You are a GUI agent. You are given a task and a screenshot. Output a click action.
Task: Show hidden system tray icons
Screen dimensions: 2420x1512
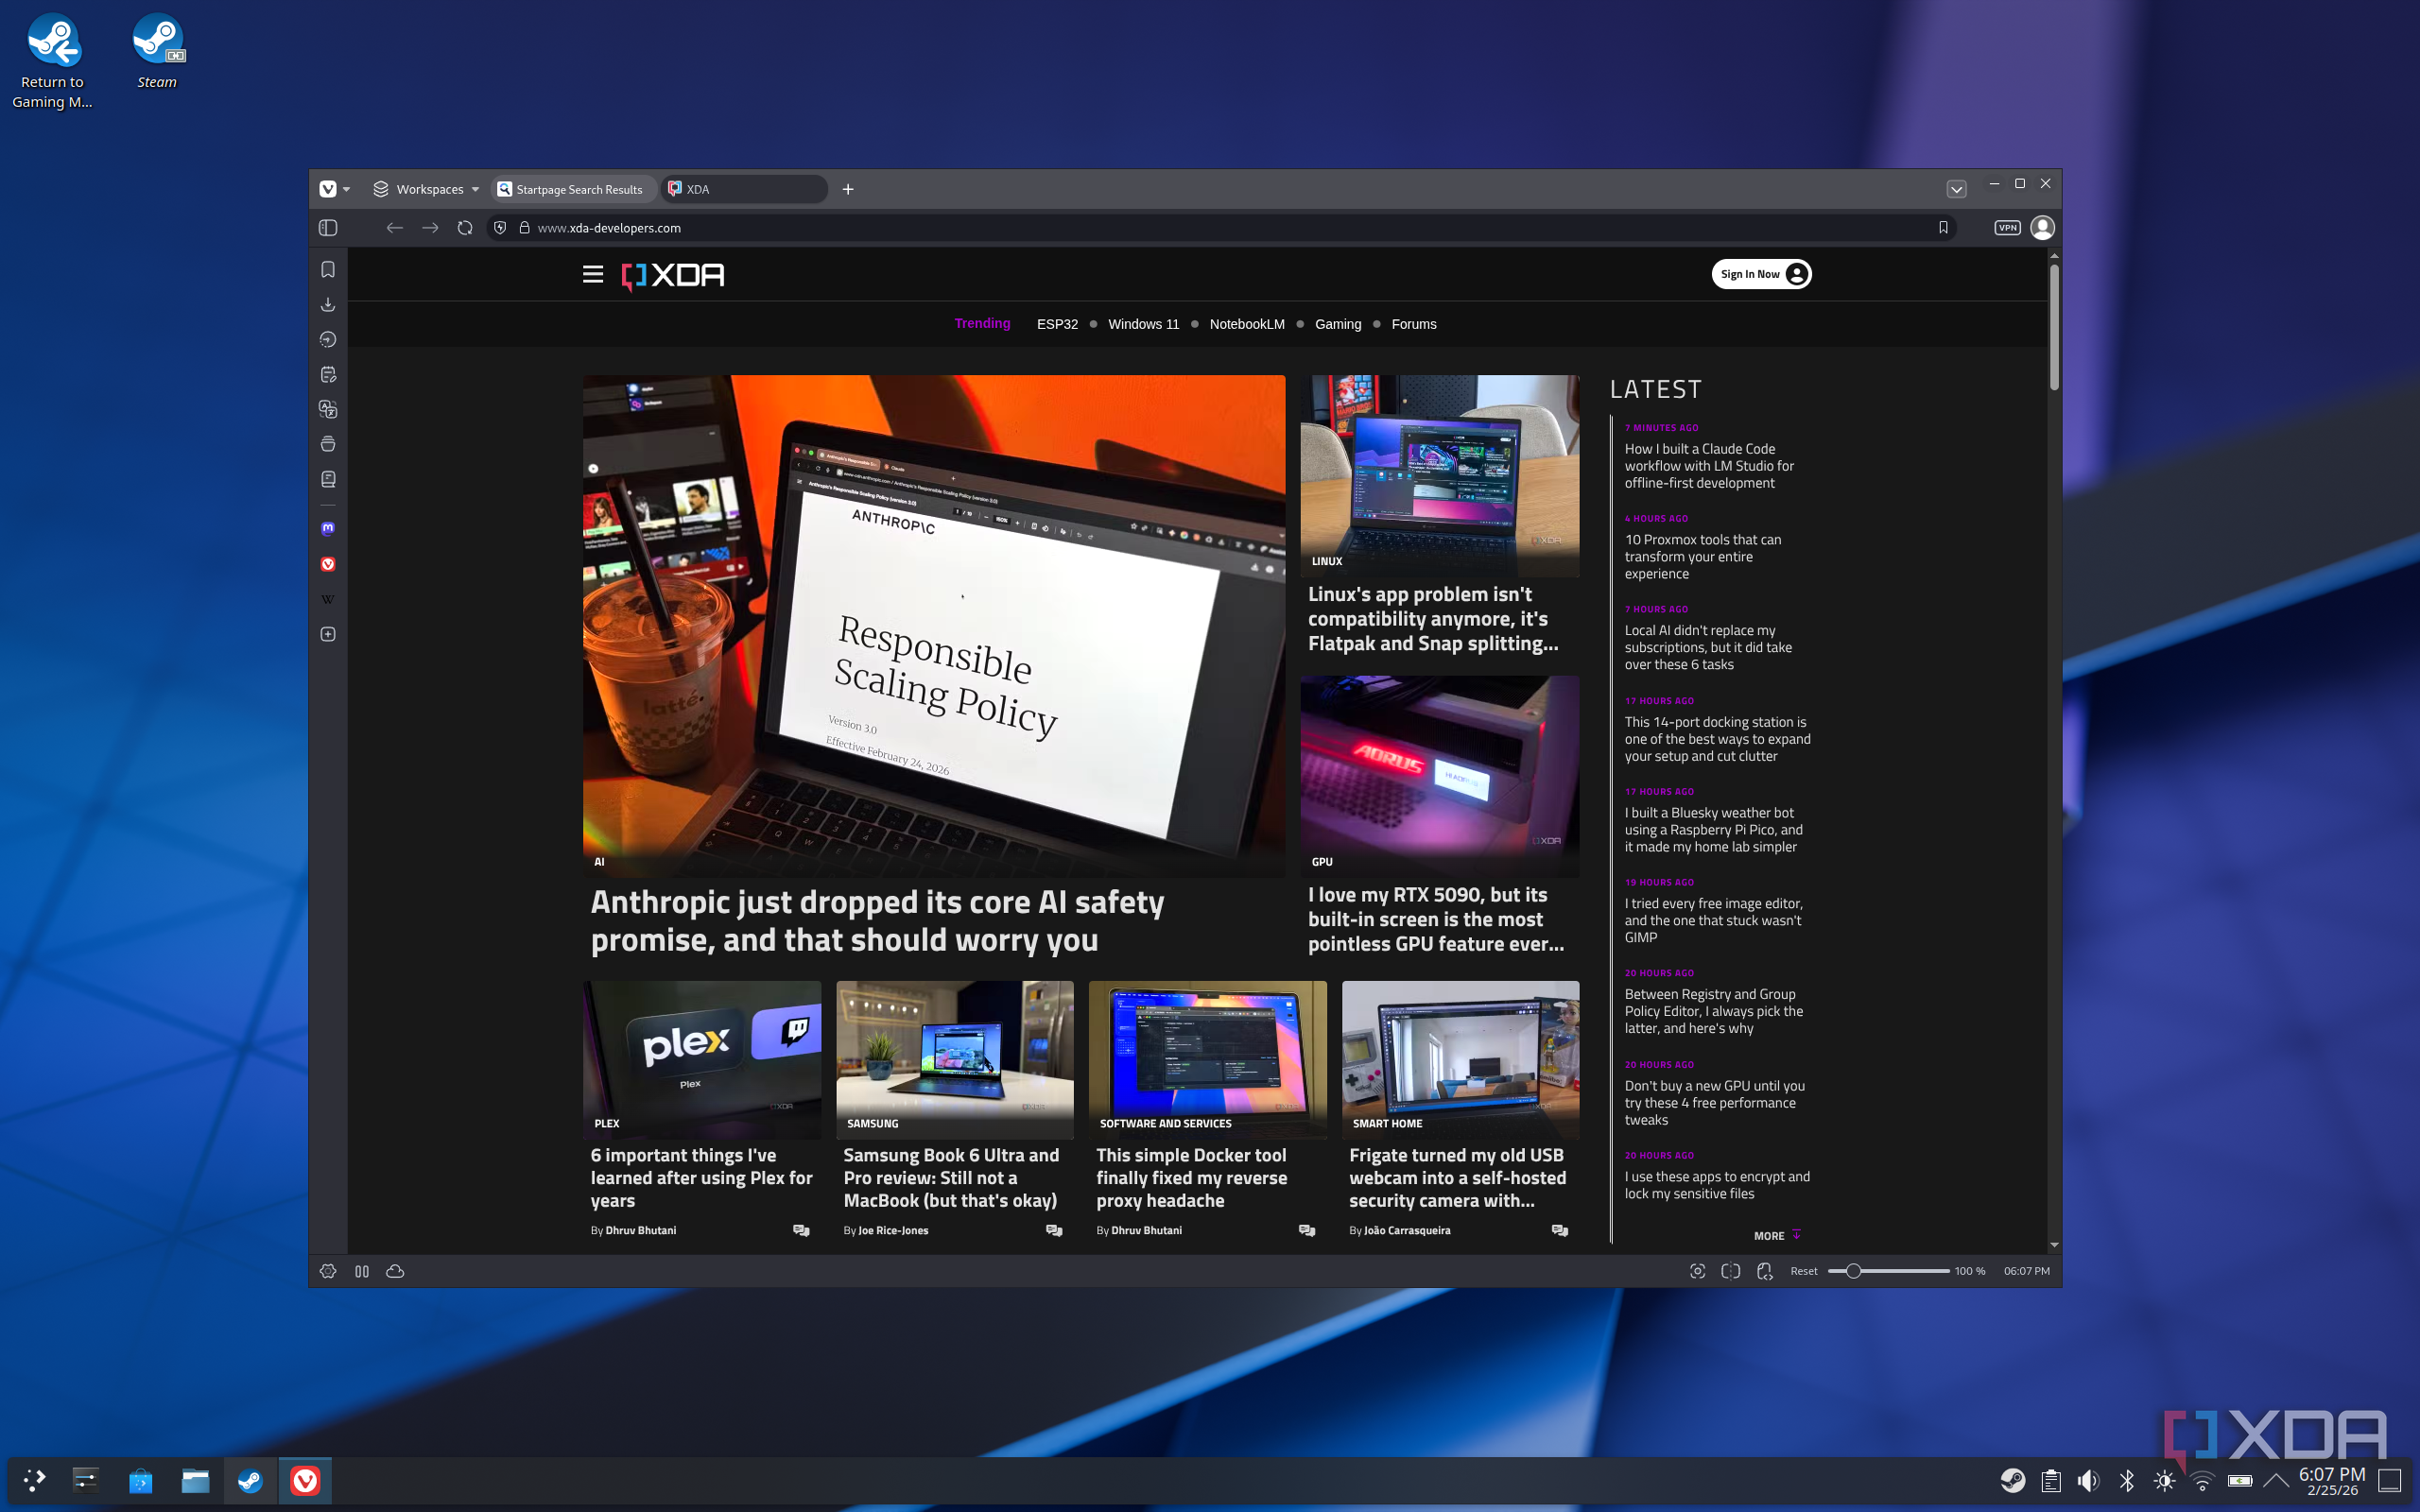(x=2276, y=1481)
